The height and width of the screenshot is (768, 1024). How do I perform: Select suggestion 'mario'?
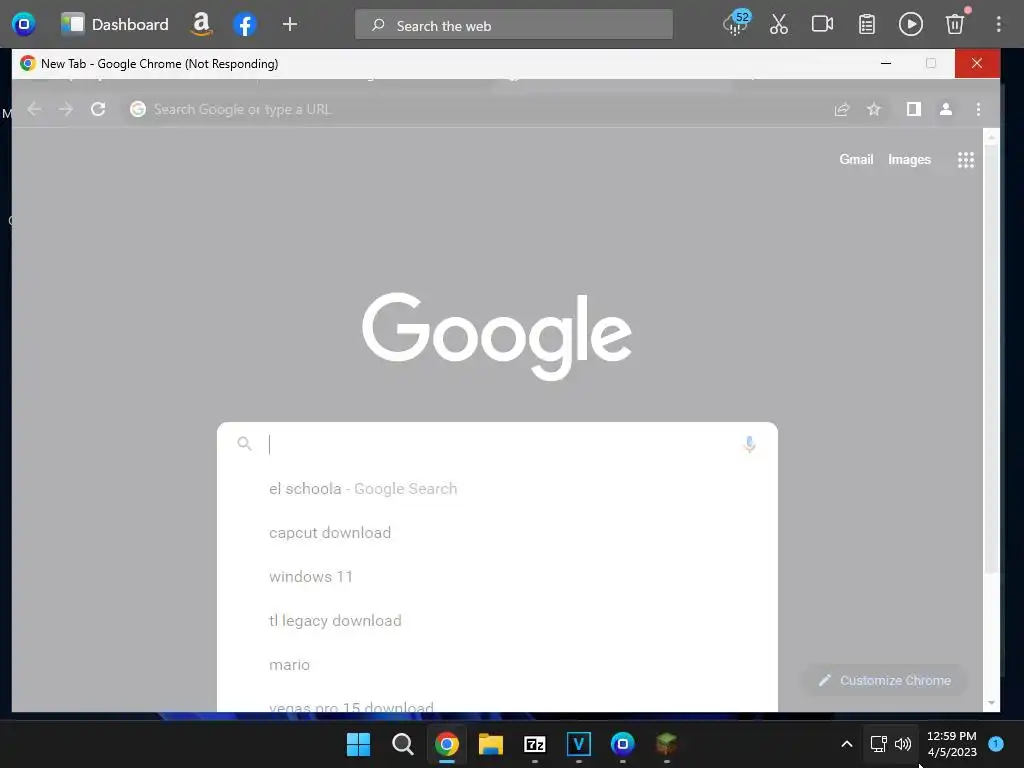coord(497,664)
